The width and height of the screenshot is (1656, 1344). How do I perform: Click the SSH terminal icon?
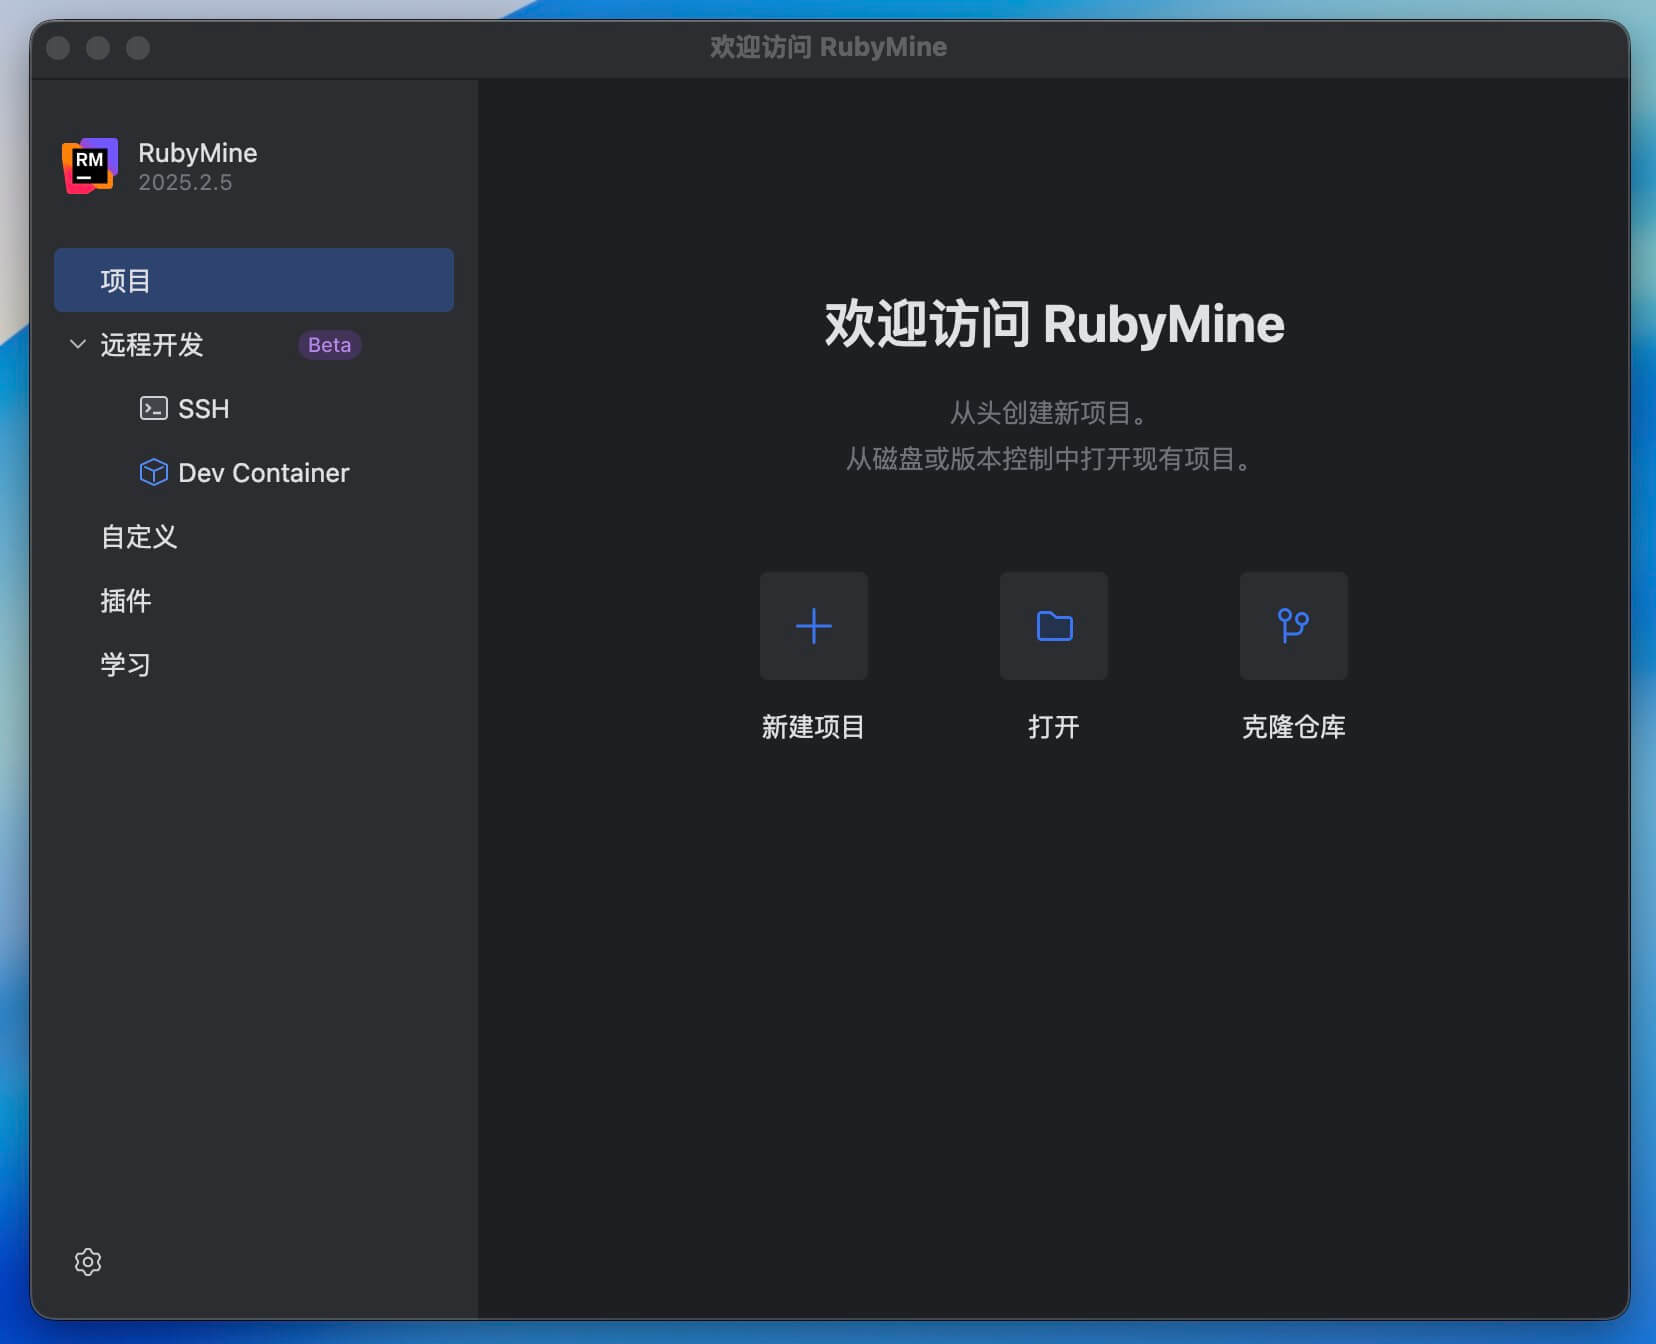(153, 408)
